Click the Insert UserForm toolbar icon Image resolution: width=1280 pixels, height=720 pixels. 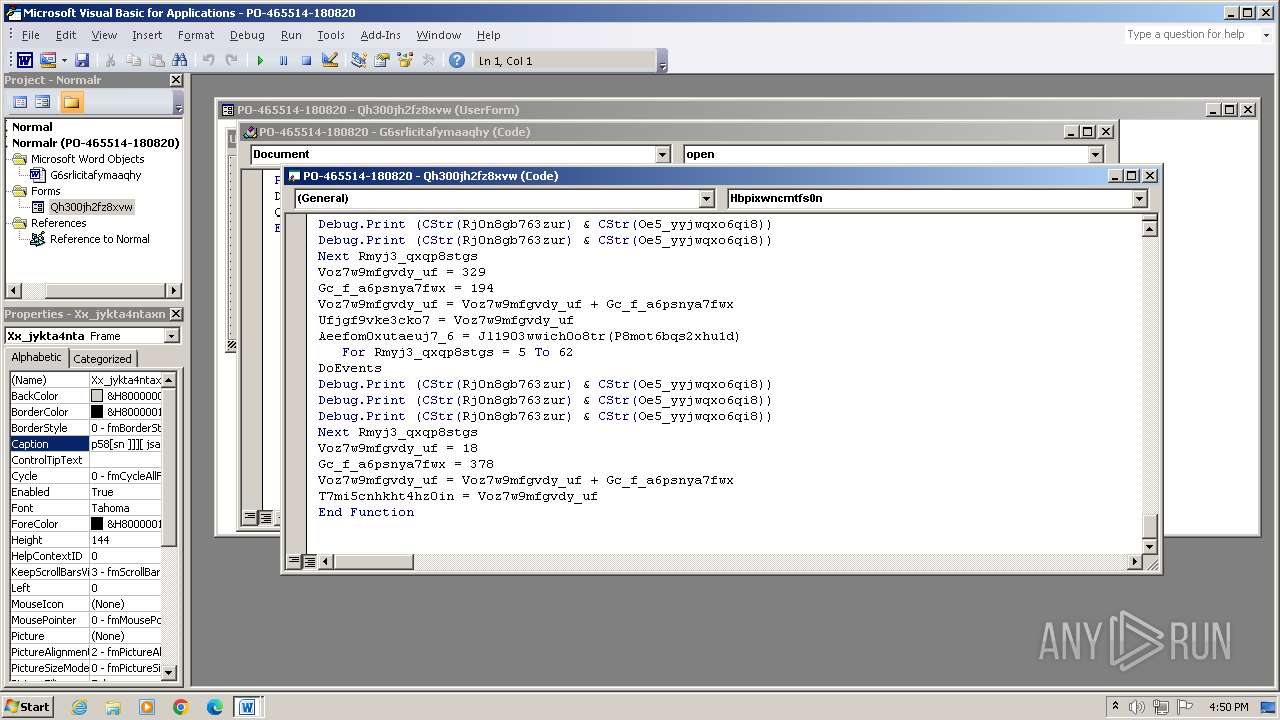point(47,61)
